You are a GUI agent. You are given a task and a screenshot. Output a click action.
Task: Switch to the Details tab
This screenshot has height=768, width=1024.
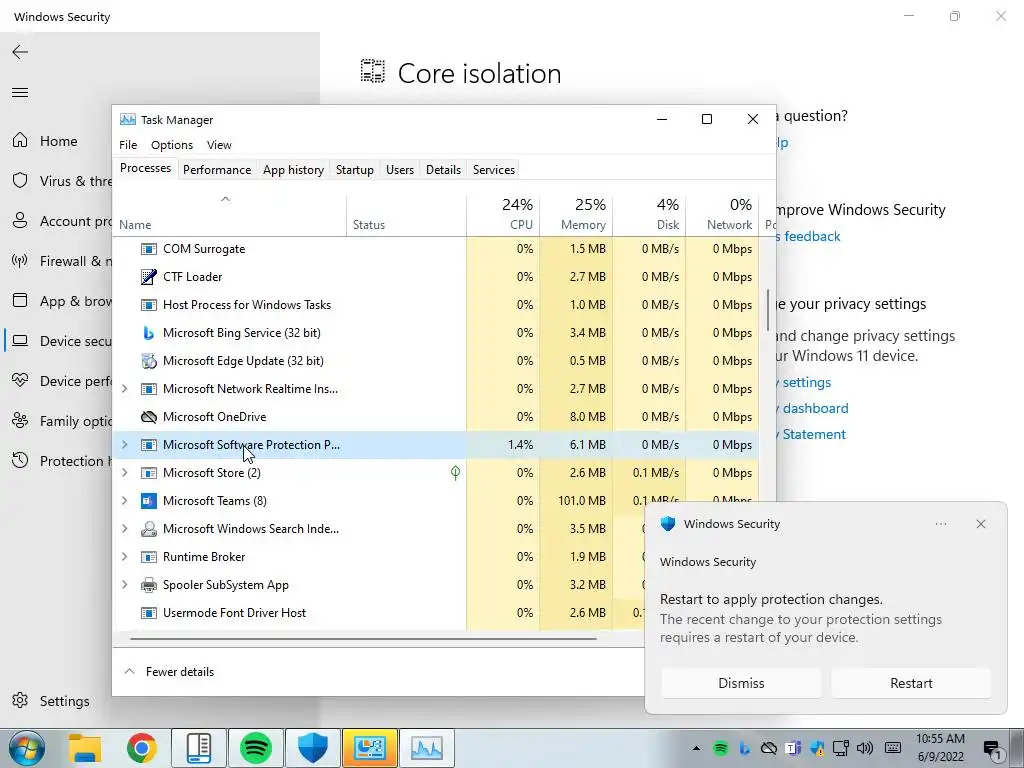tap(443, 170)
